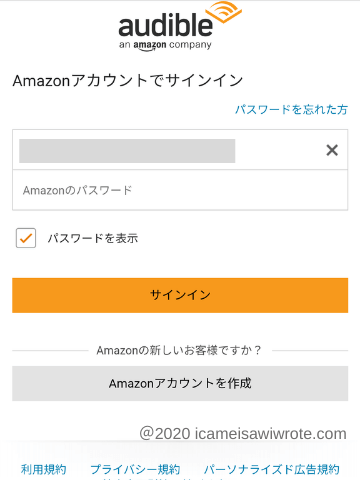Click empty space right of パスワードを表示
Image resolution: width=360 pixels, height=480 pixels.
tap(243, 238)
